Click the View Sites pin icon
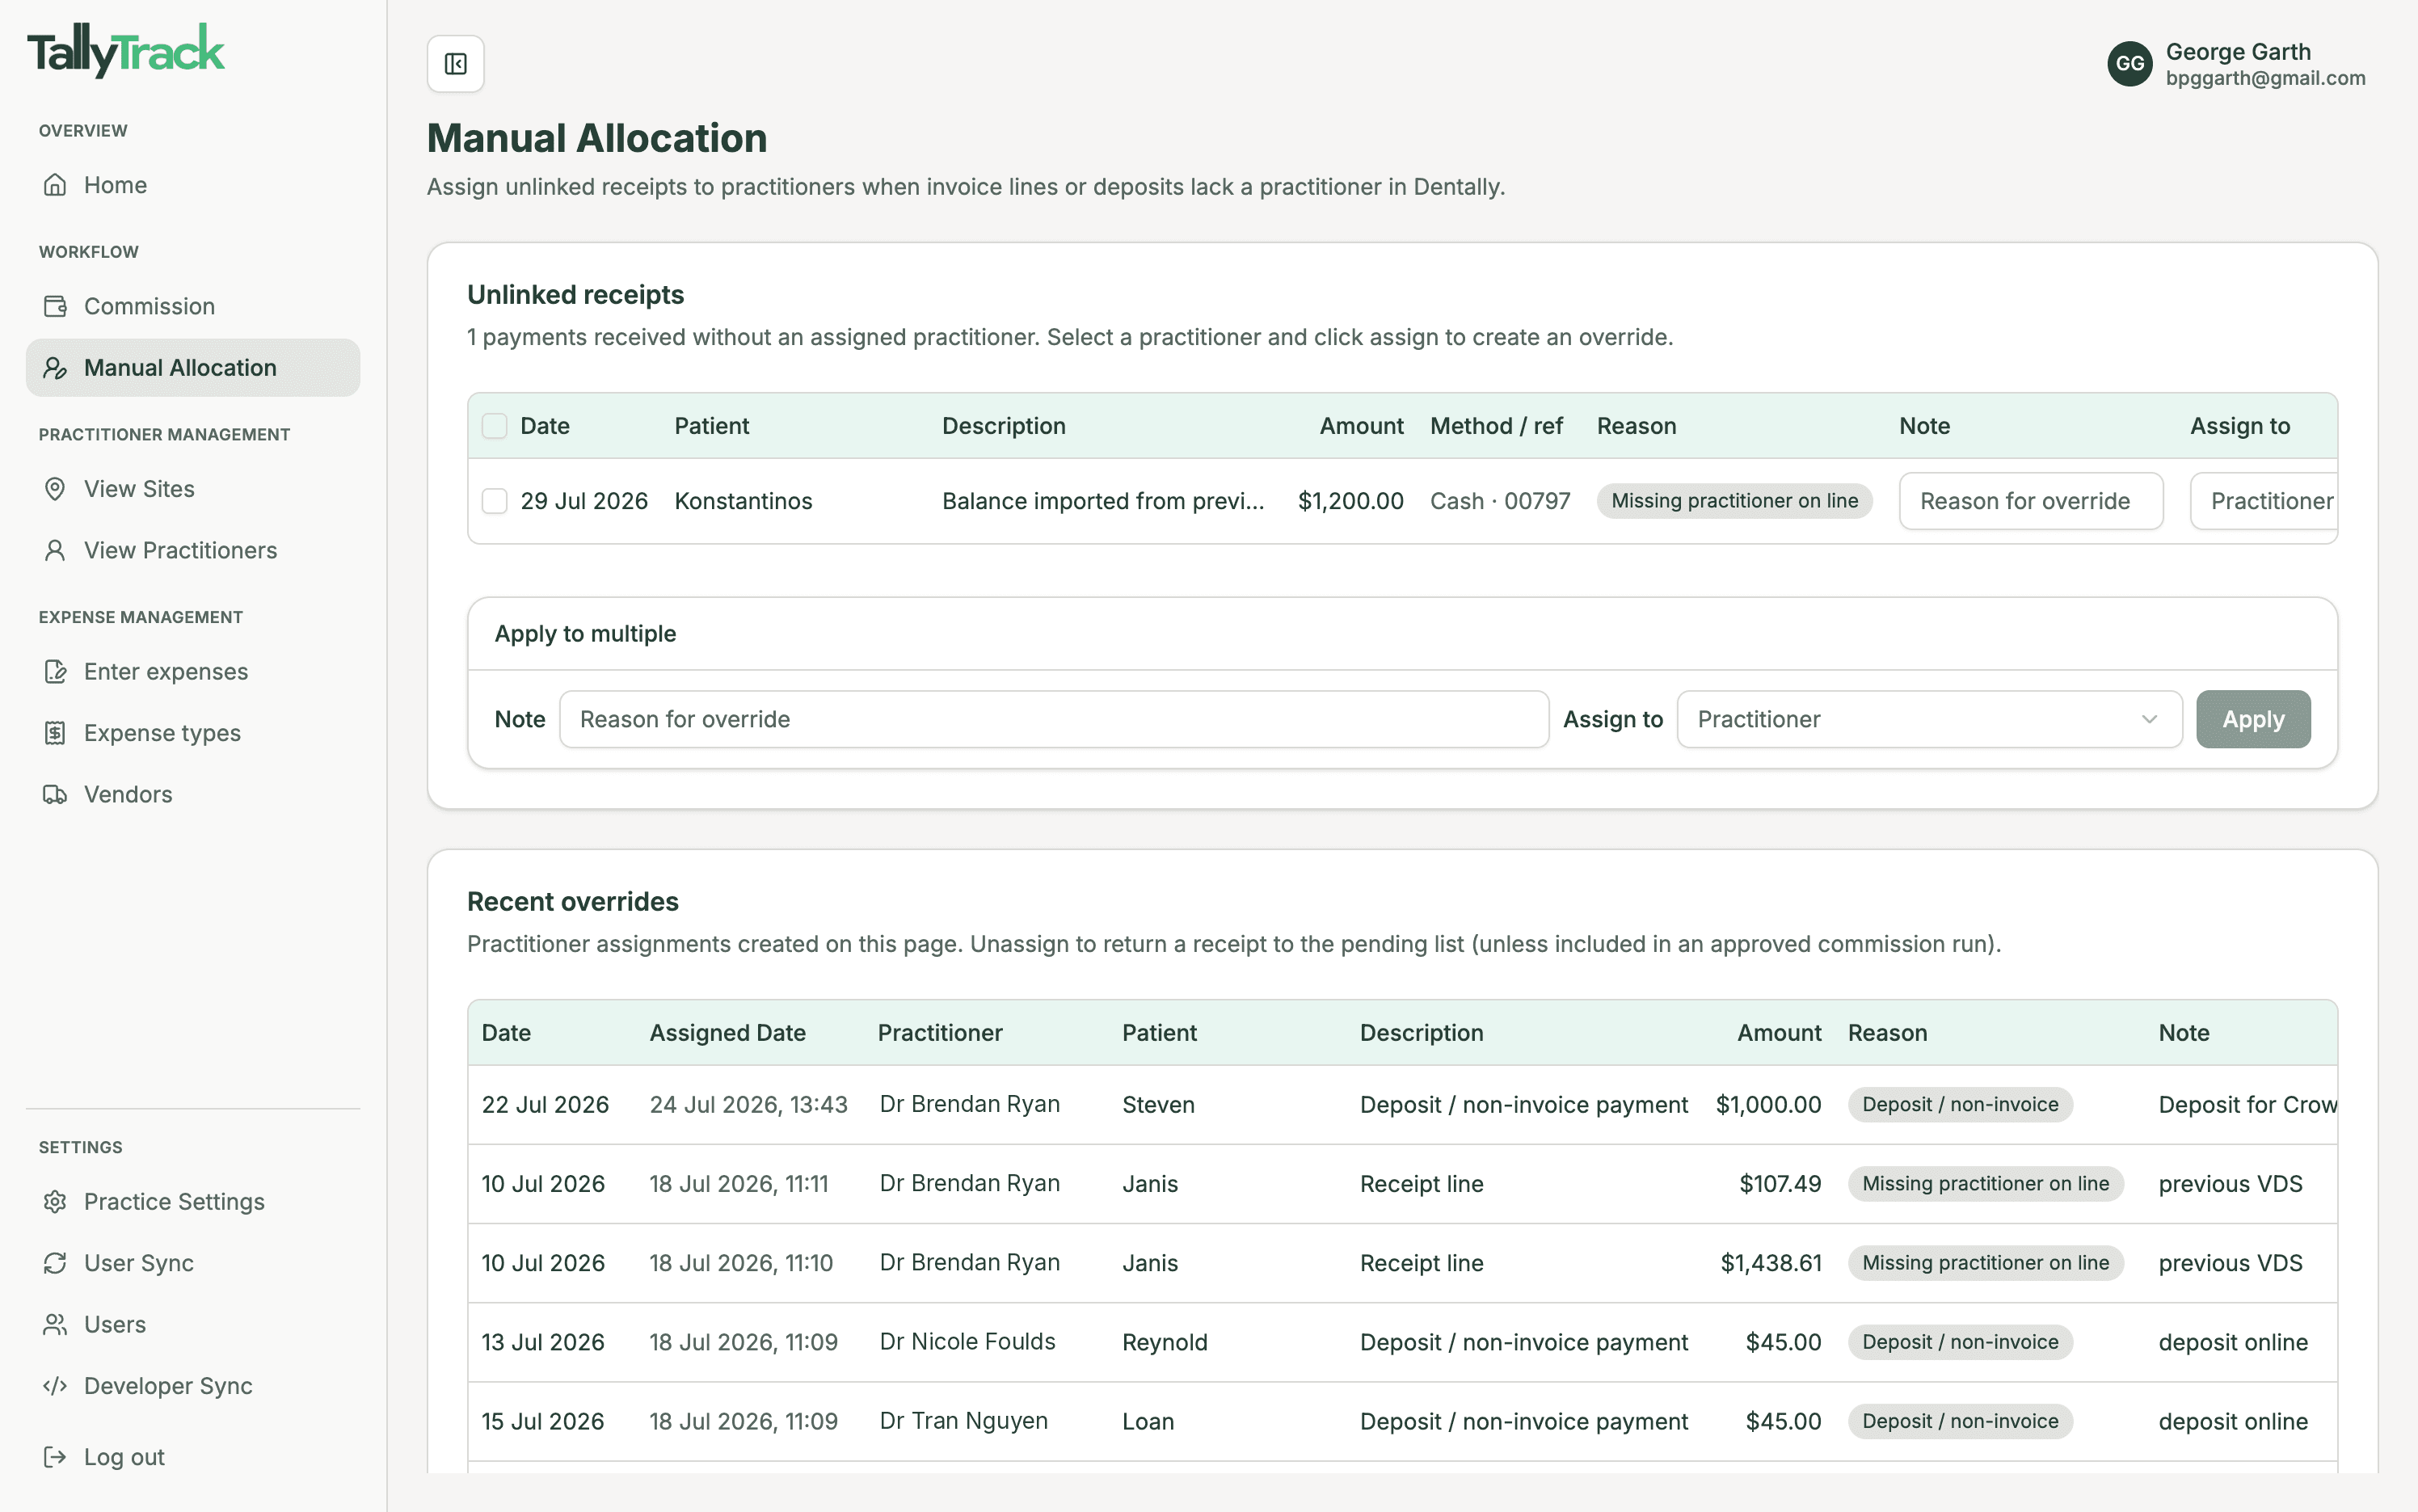 [x=55, y=489]
